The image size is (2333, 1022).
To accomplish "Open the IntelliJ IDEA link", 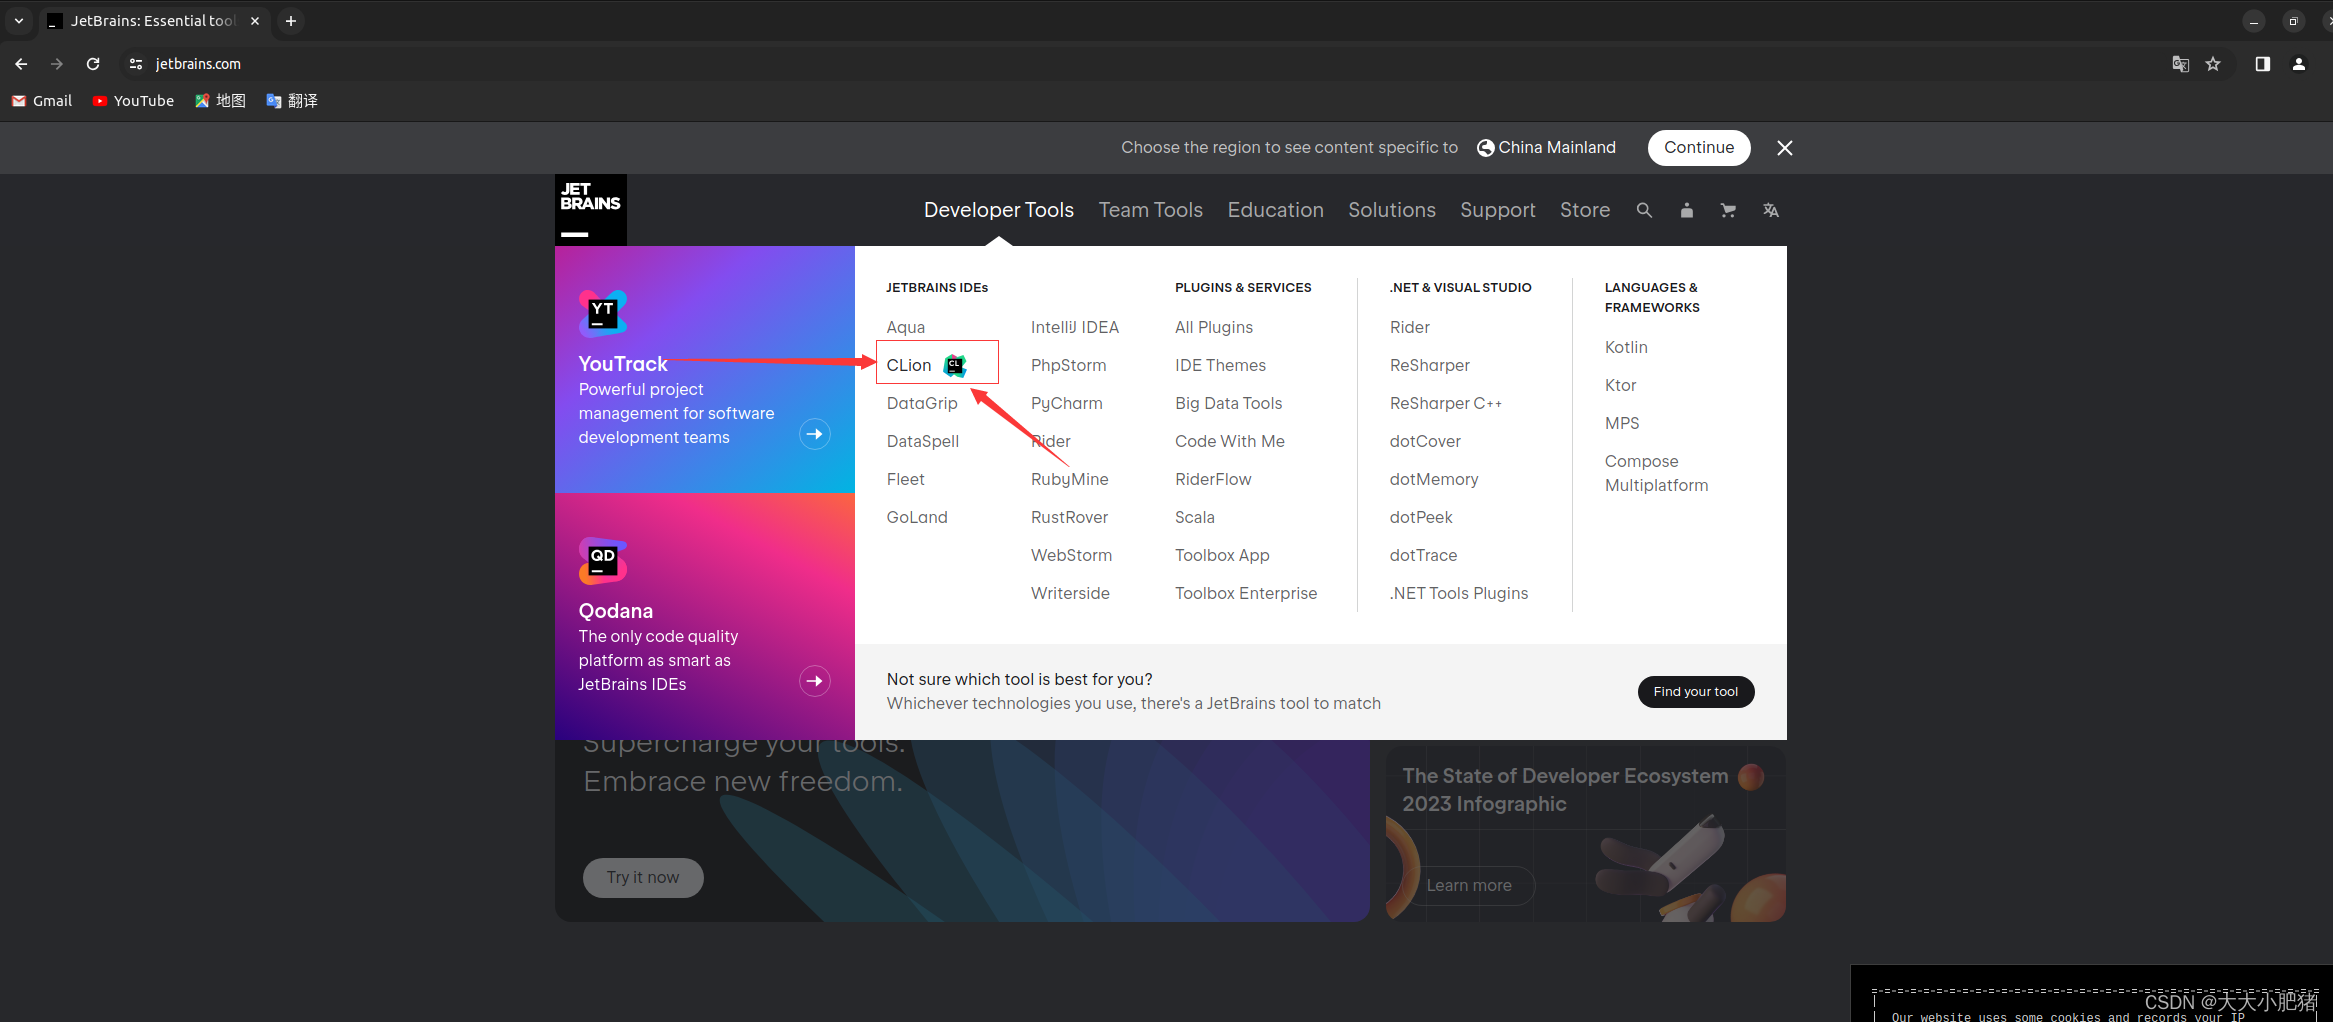I will click(1075, 328).
